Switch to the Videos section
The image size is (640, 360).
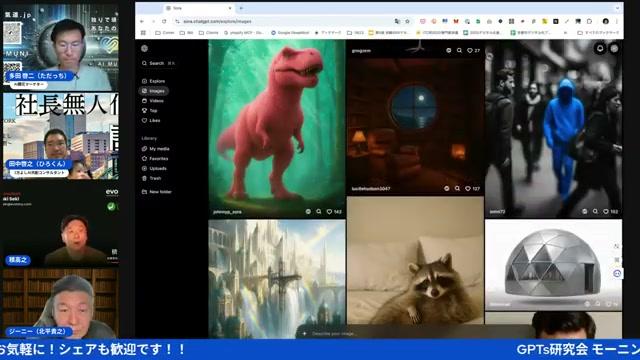[153, 101]
